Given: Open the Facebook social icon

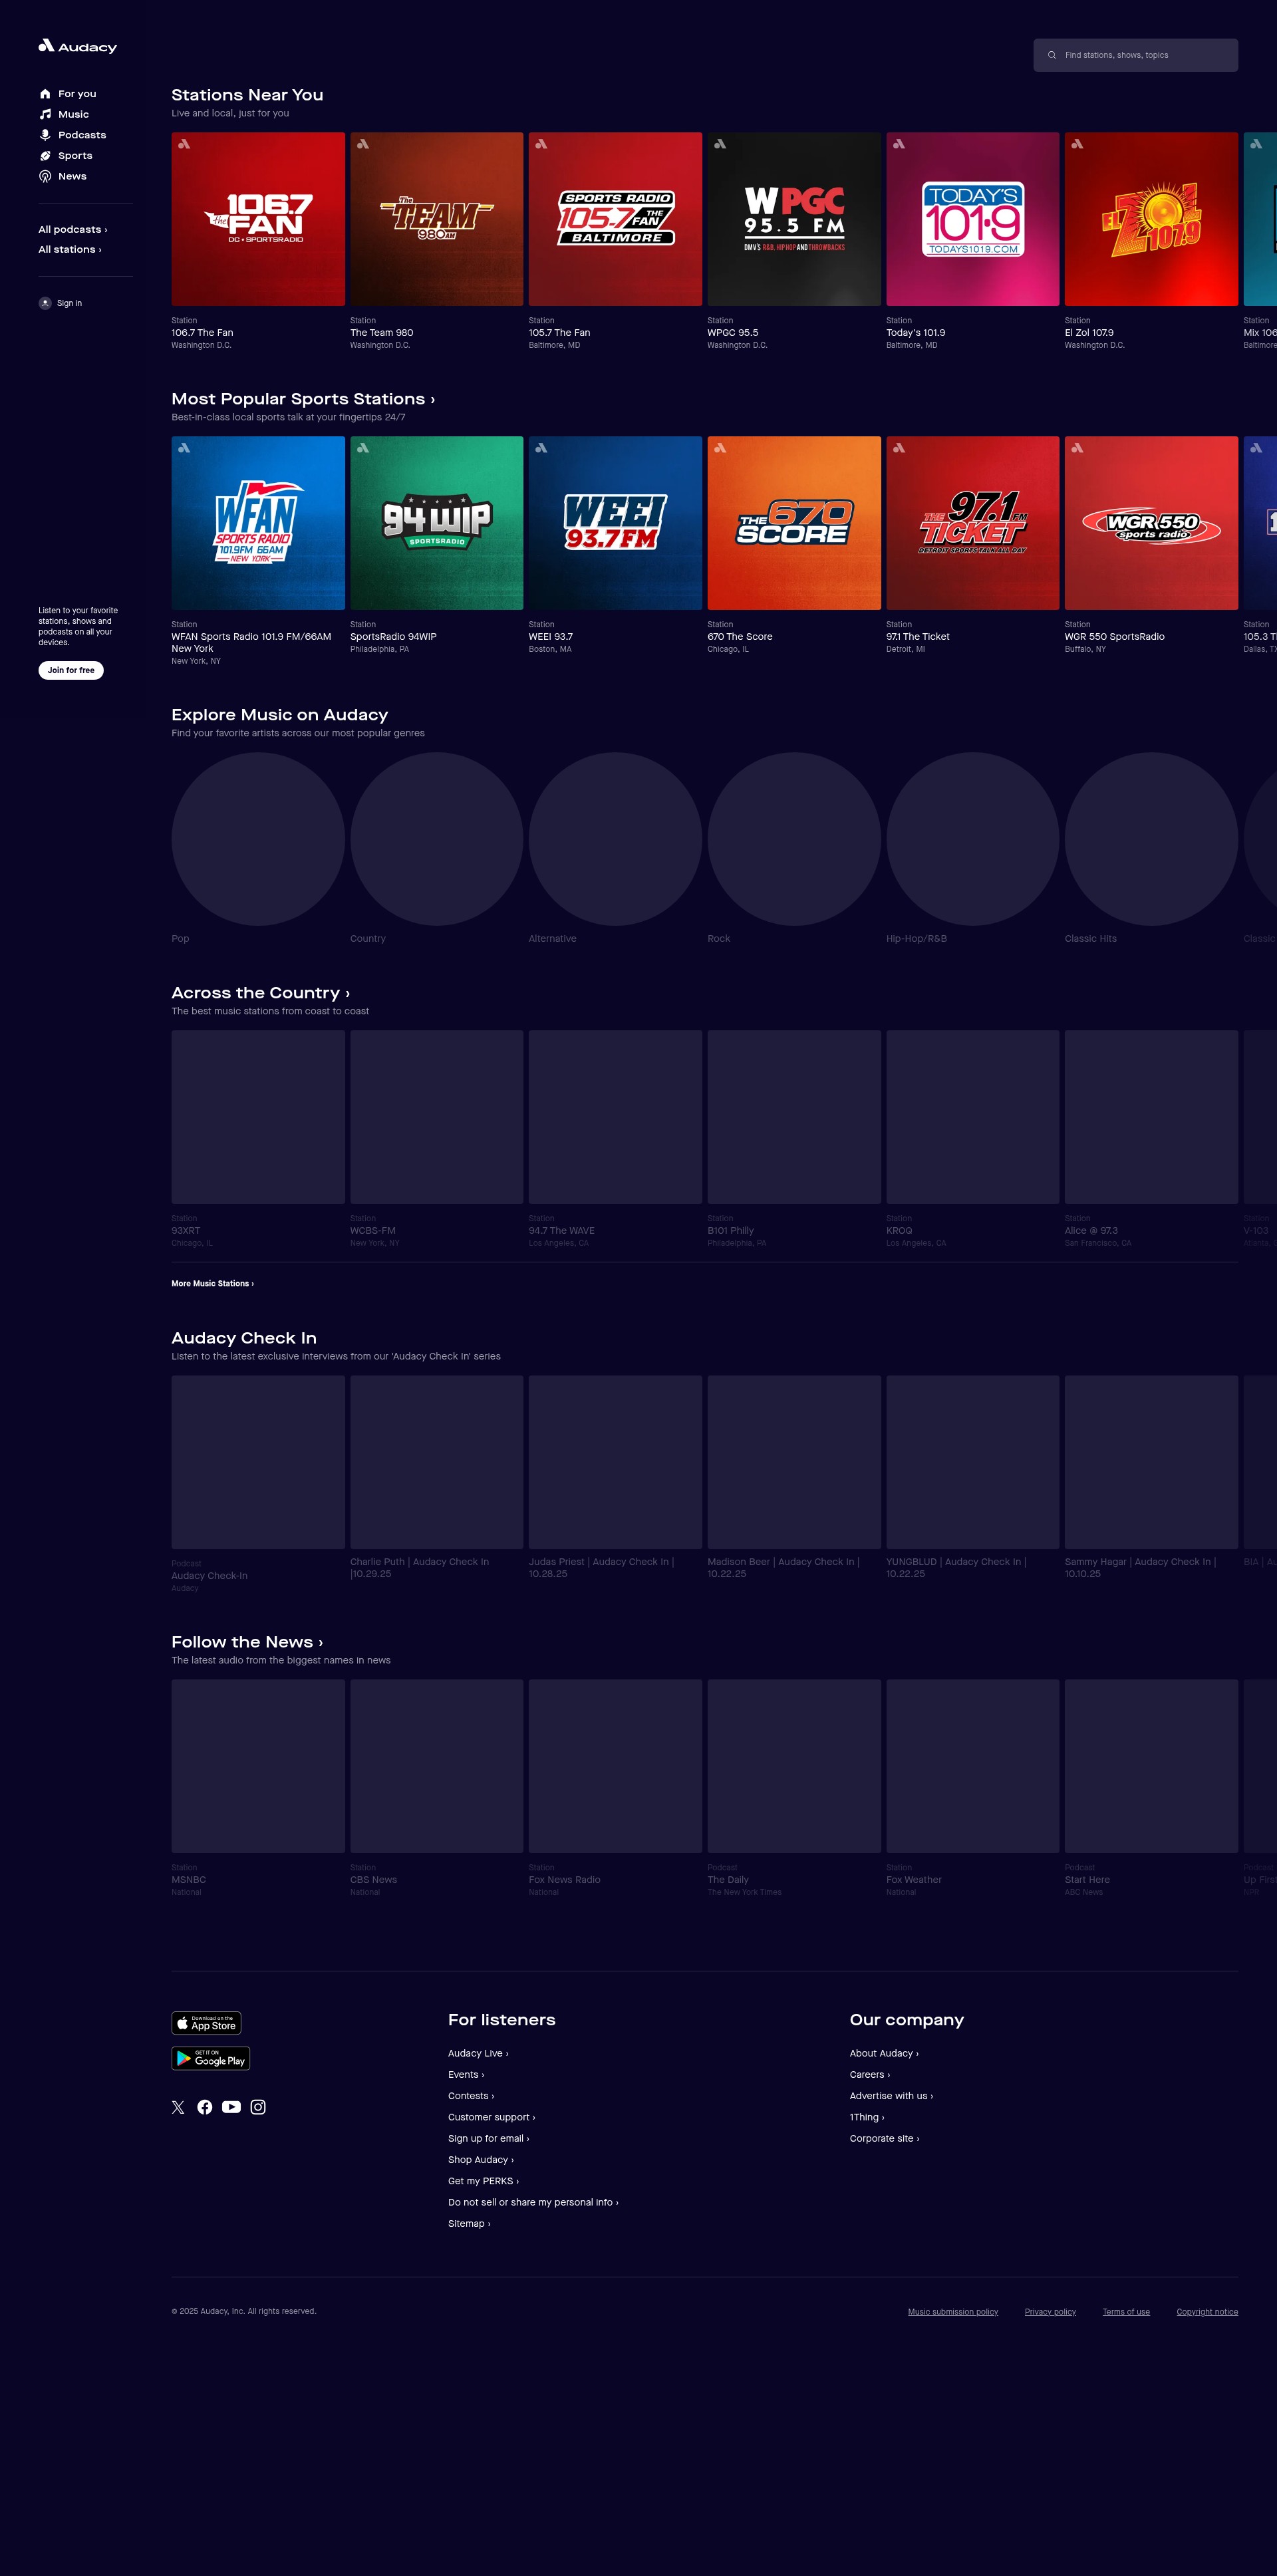Looking at the screenshot, I should coord(205,2107).
